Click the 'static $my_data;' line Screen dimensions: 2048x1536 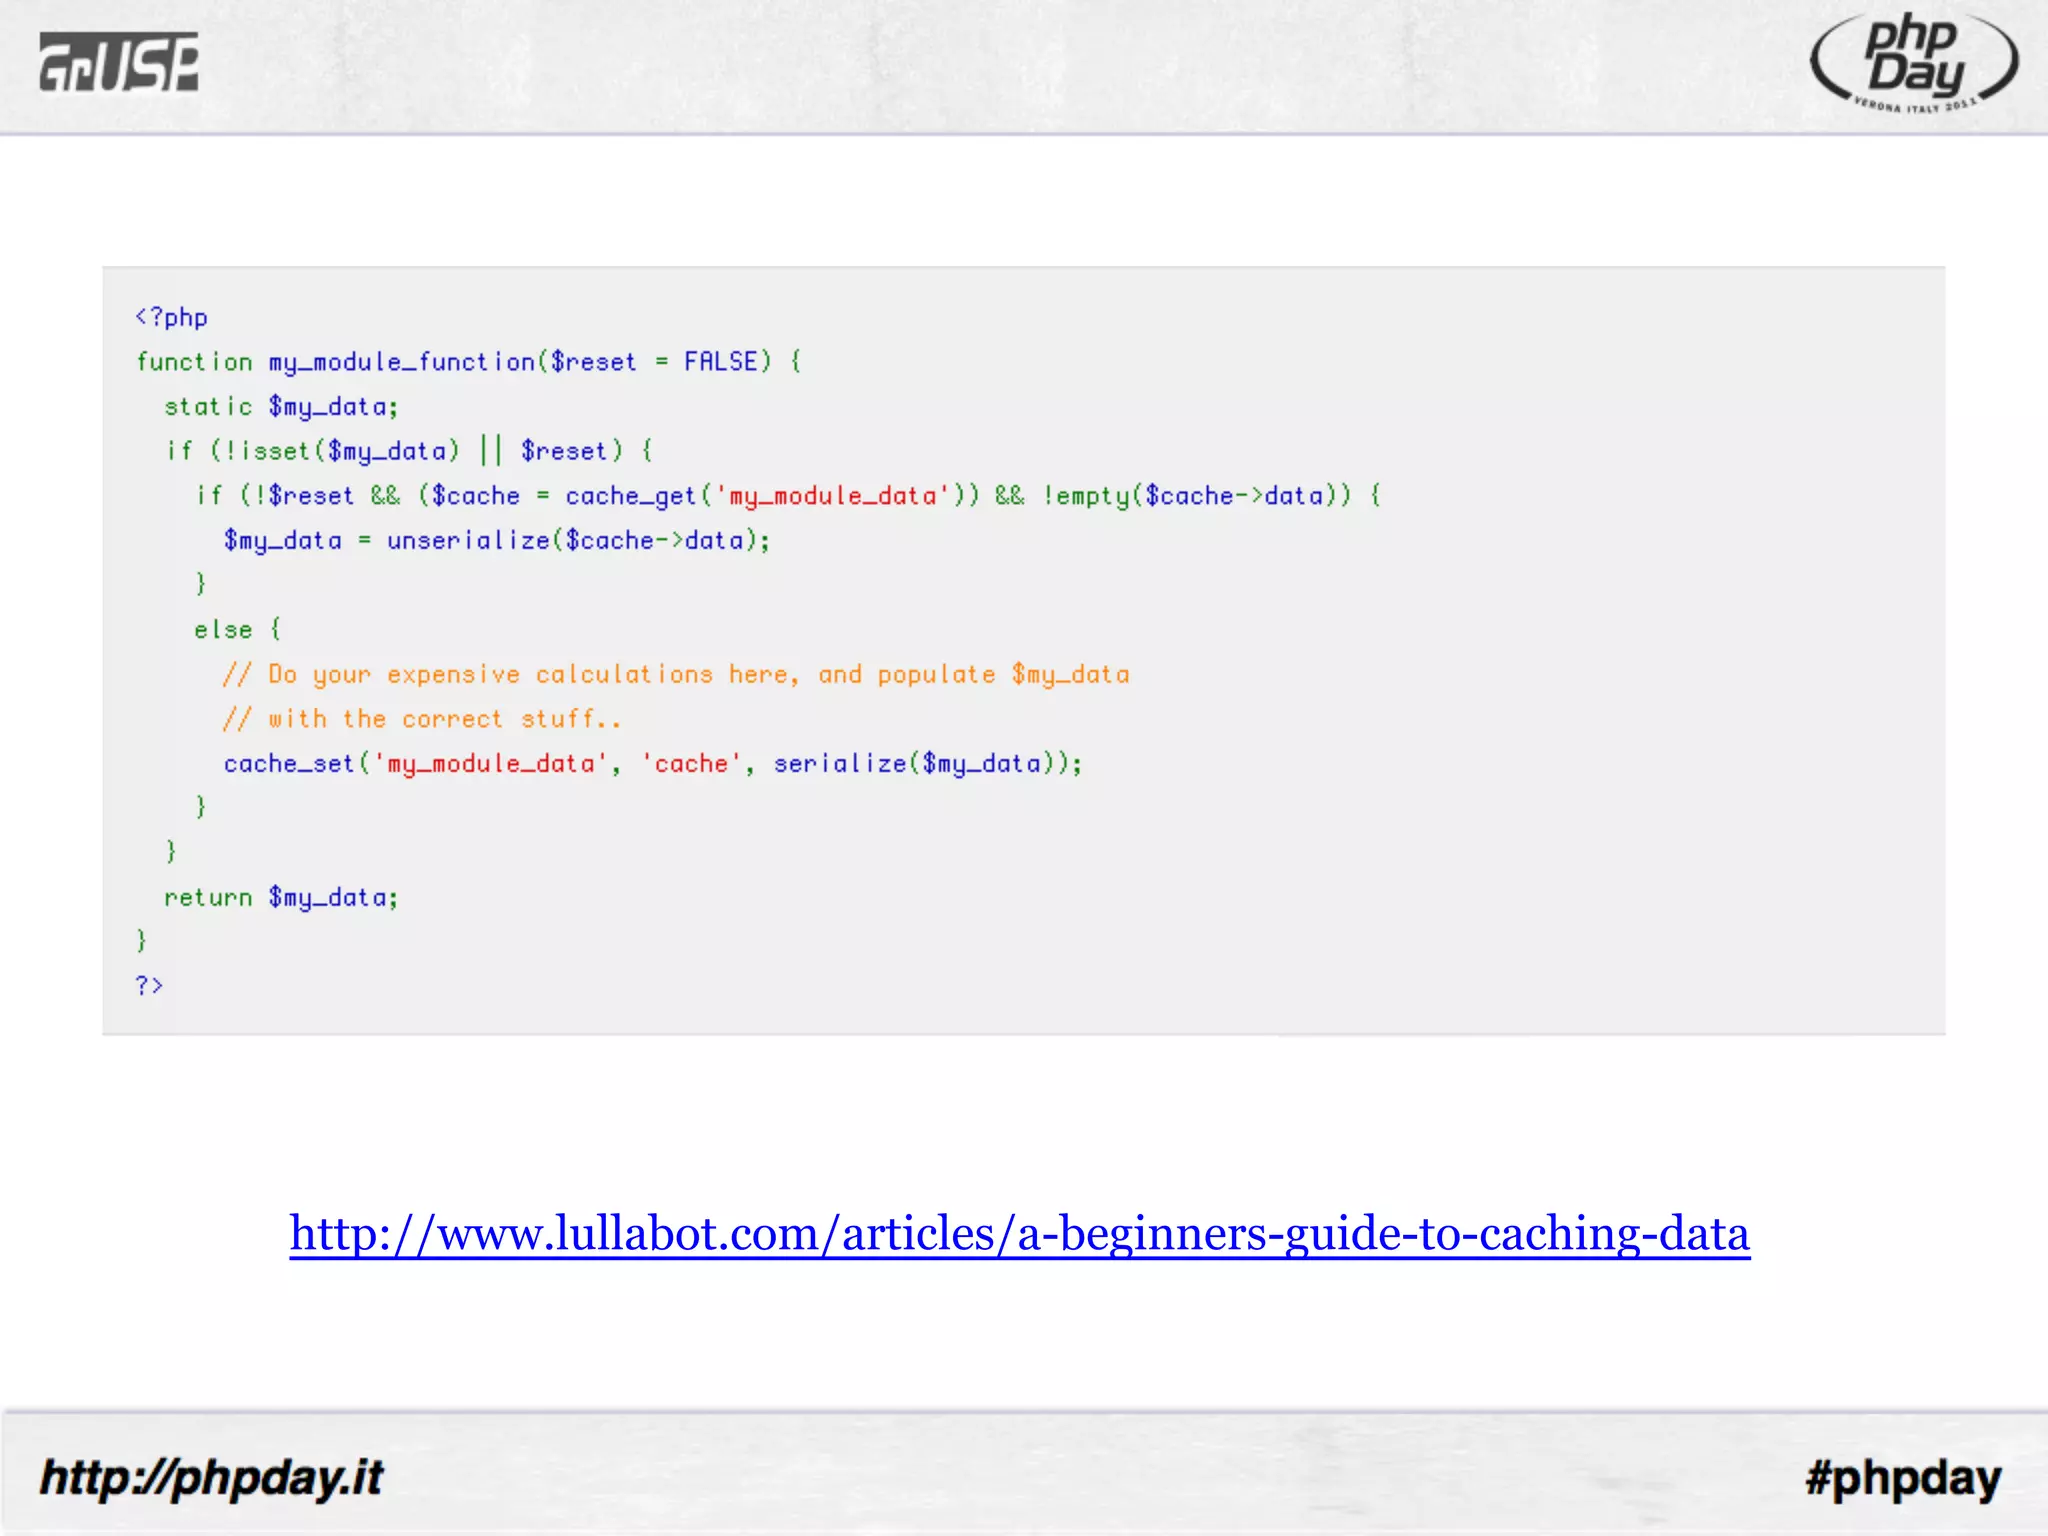coord(281,406)
